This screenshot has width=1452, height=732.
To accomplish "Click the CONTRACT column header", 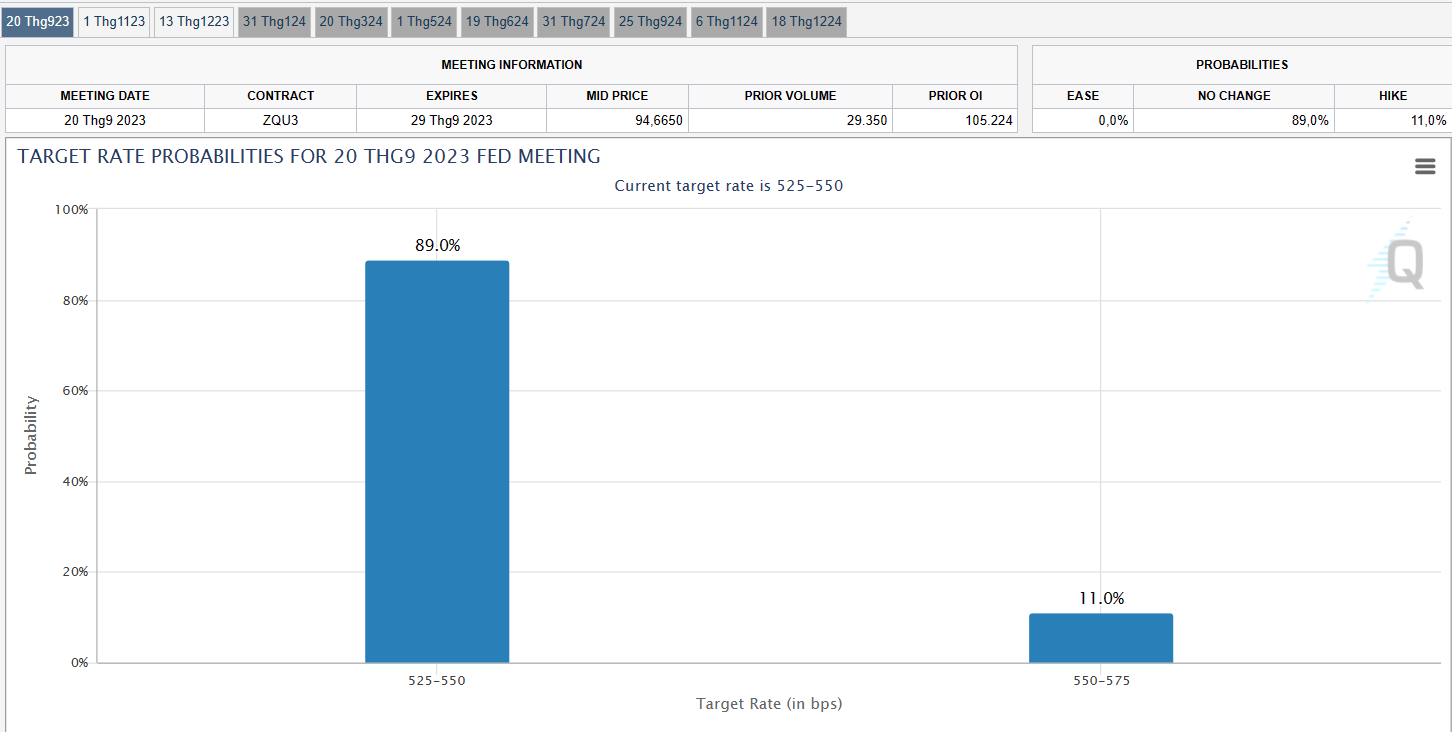I will 280,96.
